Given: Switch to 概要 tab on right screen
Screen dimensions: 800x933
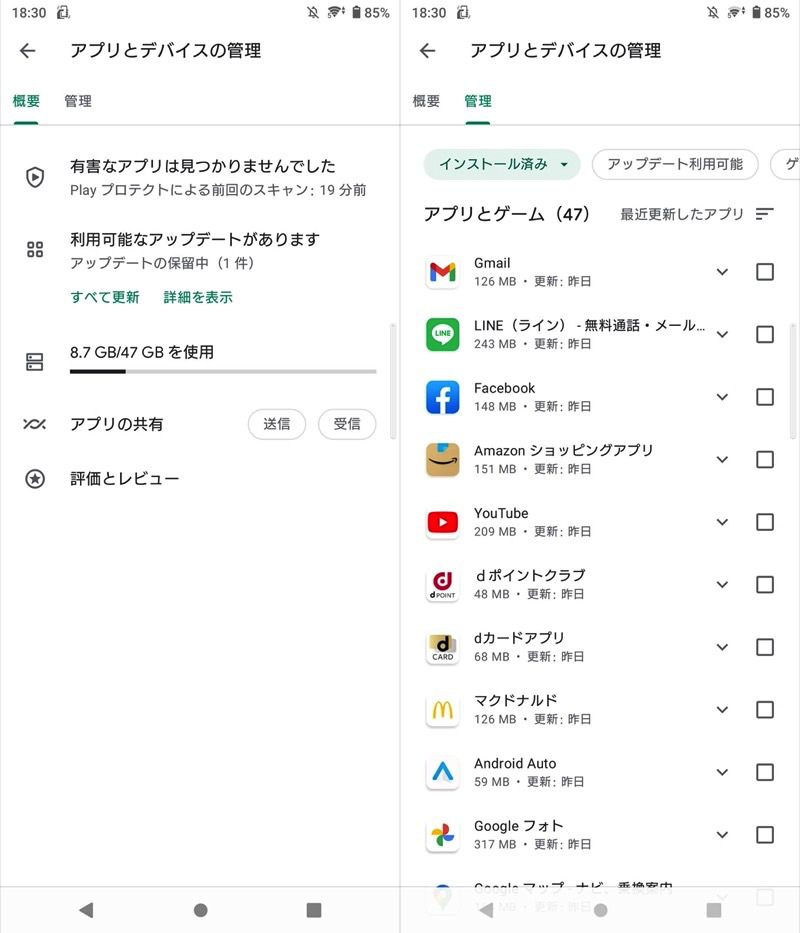Looking at the screenshot, I should tap(426, 101).
